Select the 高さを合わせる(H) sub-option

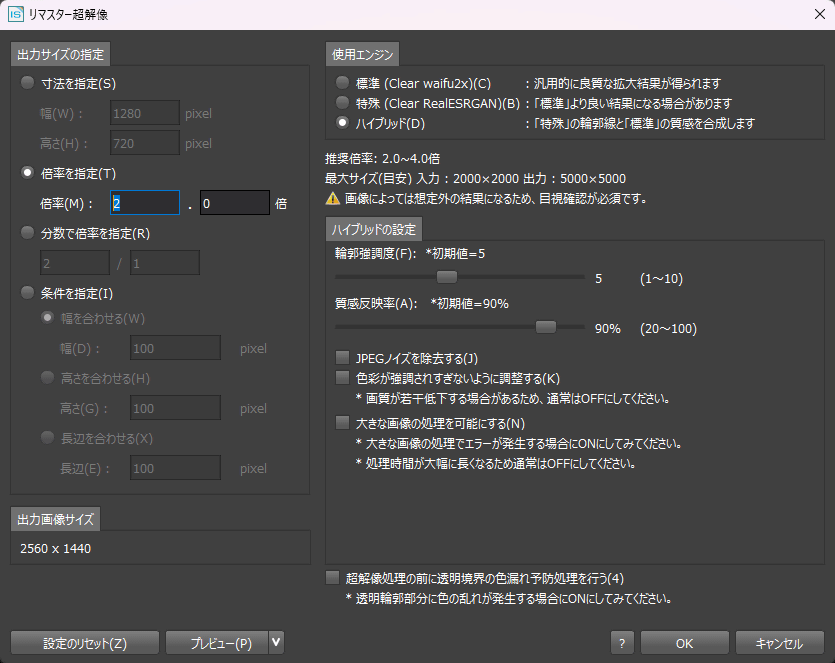[47, 378]
